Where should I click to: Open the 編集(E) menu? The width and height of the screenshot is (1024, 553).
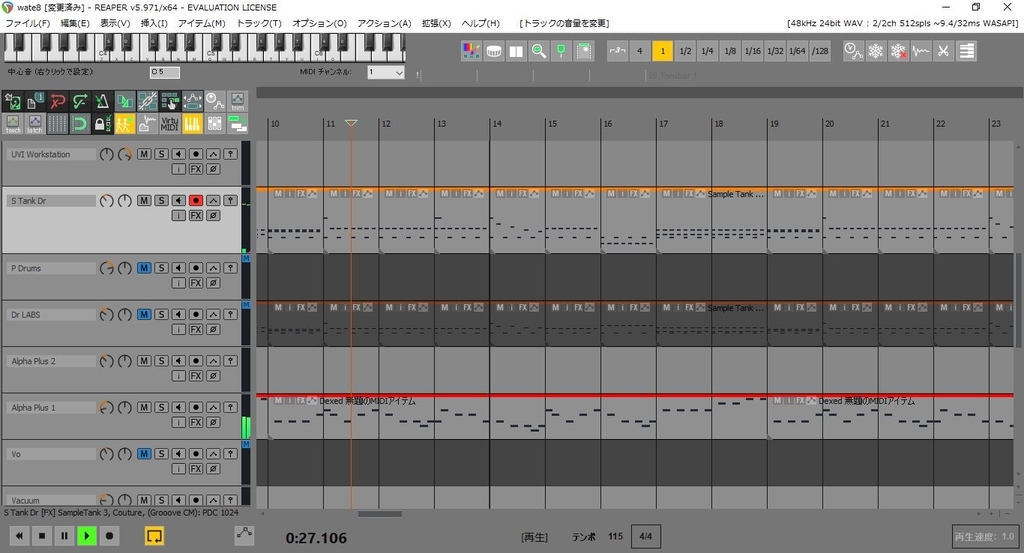coord(74,23)
